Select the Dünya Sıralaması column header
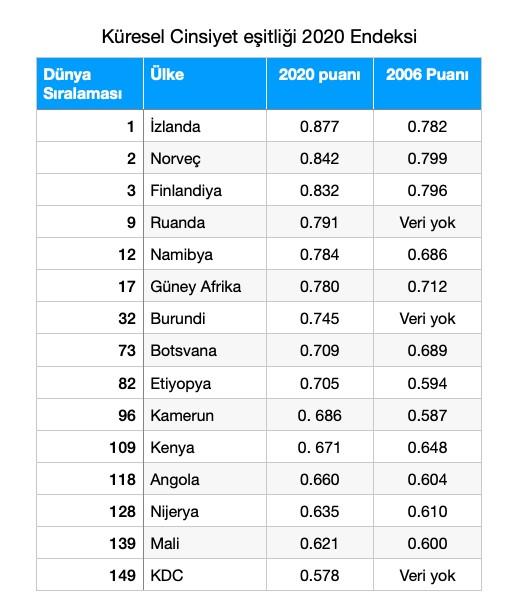The image size is (529, 601). (90, 84)
